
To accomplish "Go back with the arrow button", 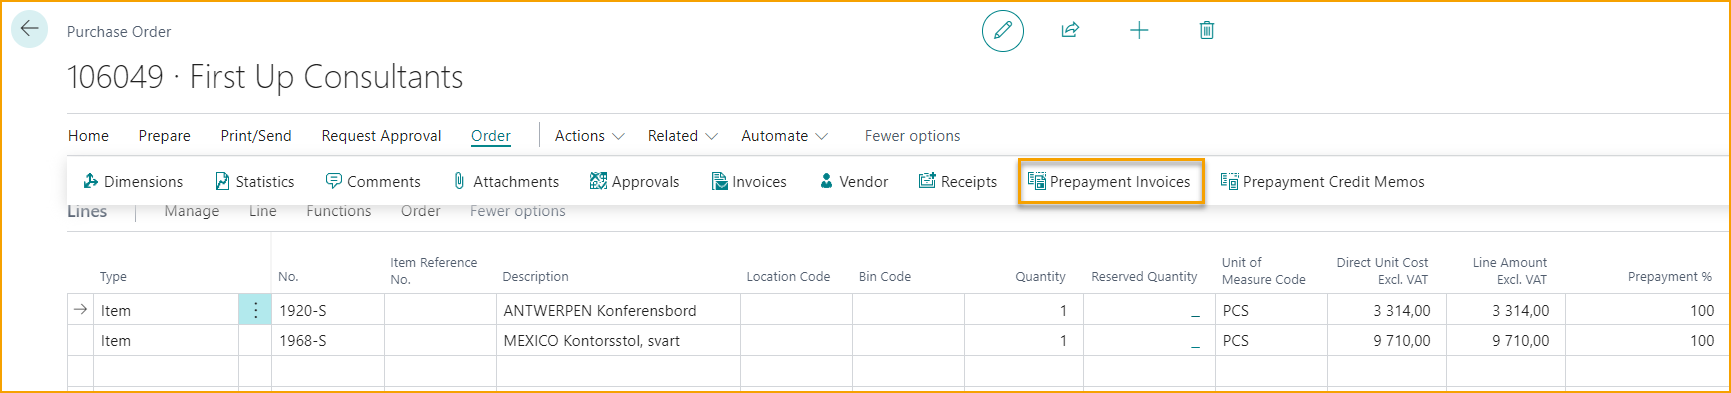I will coord(29,29).
